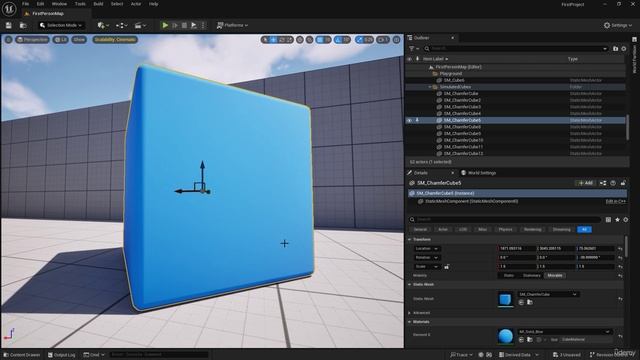640x360 pixels.
Task: Open the Tools menu
Action: [80, 4]
